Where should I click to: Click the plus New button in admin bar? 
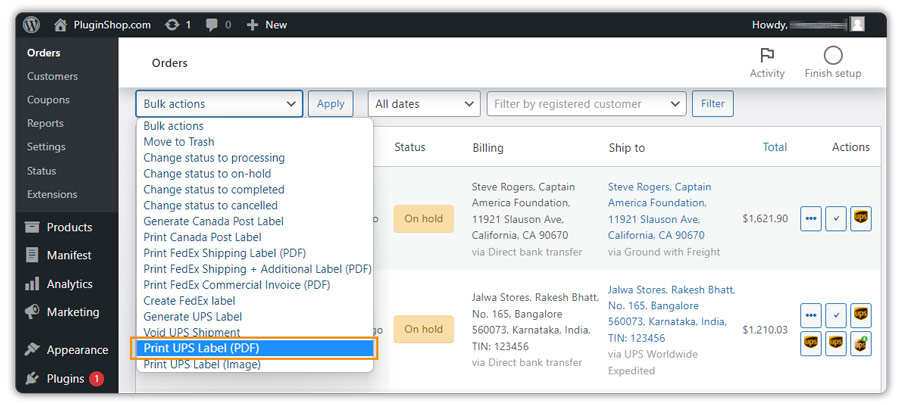tap(266, 25)
